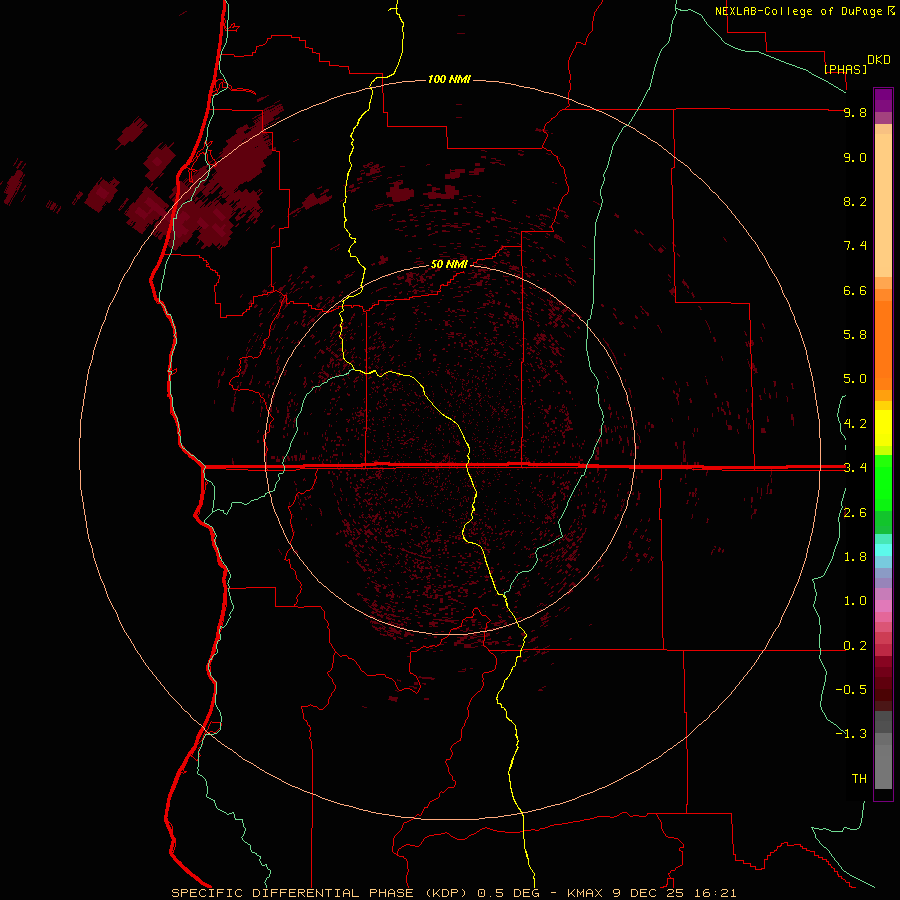Image resolution: width=900 pixels, height=900 pixels.
Task: Click the 1.0 scale value
Action: click(855, 601)
